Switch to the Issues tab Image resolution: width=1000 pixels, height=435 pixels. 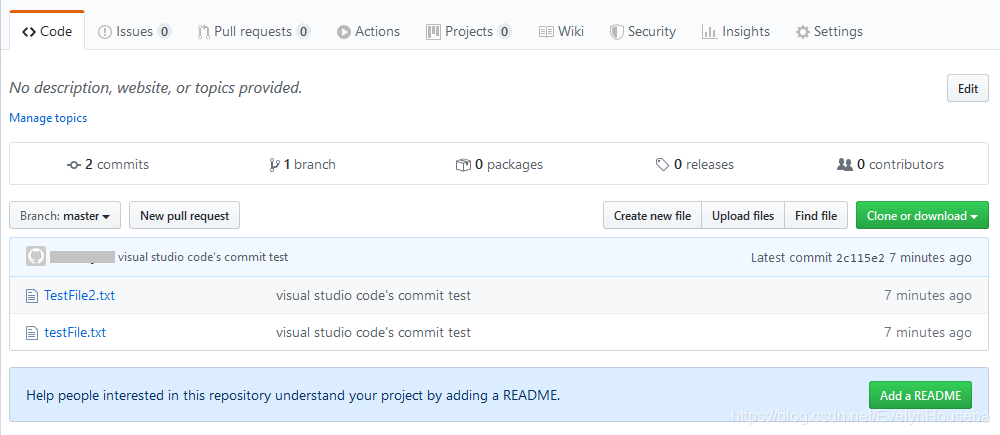pos(134,31)
